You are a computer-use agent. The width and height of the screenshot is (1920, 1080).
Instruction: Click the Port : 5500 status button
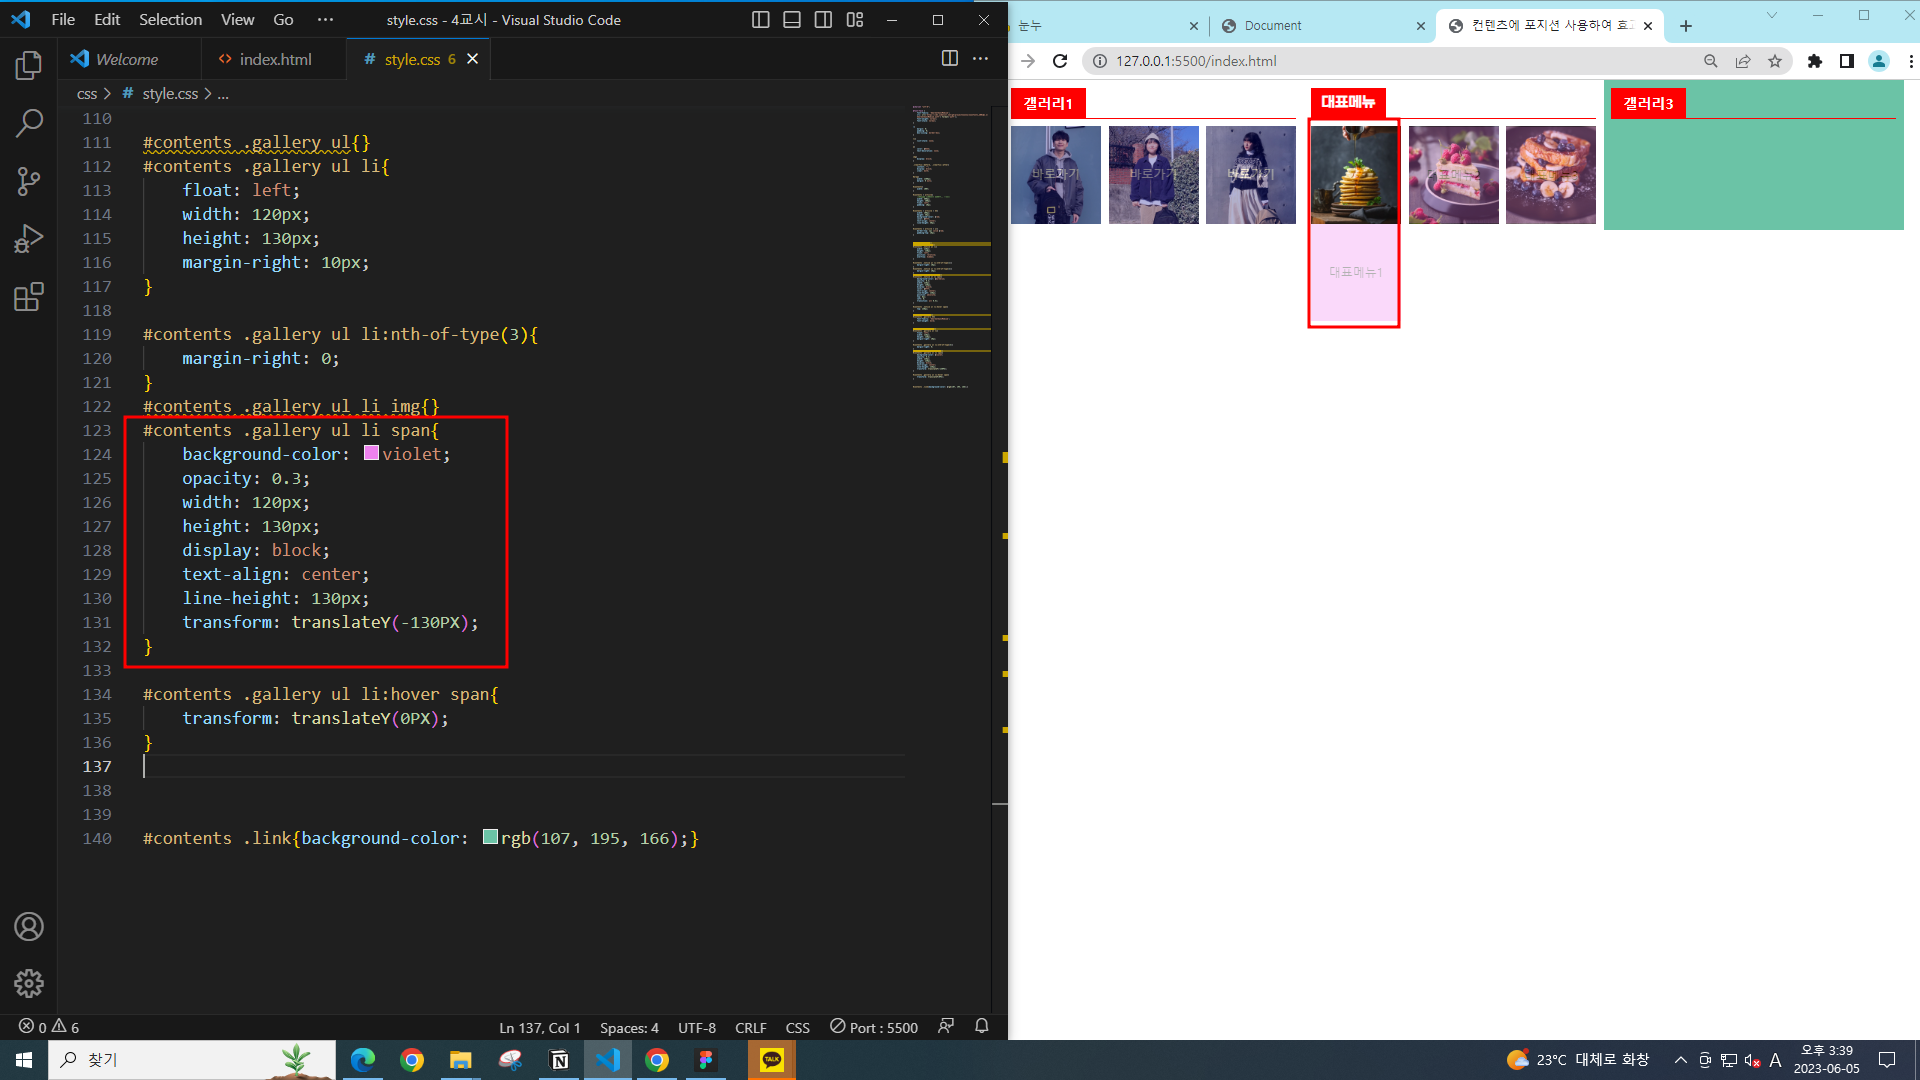(874, 1027)
